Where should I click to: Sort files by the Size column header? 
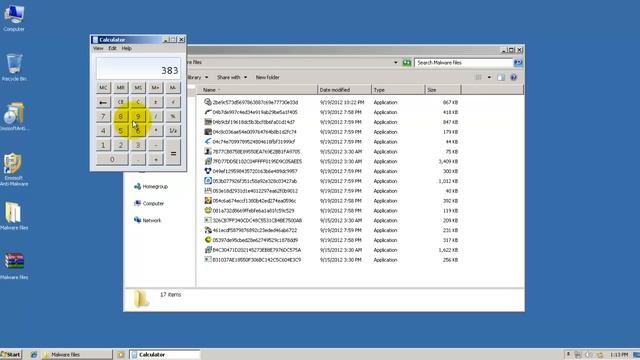442,89
